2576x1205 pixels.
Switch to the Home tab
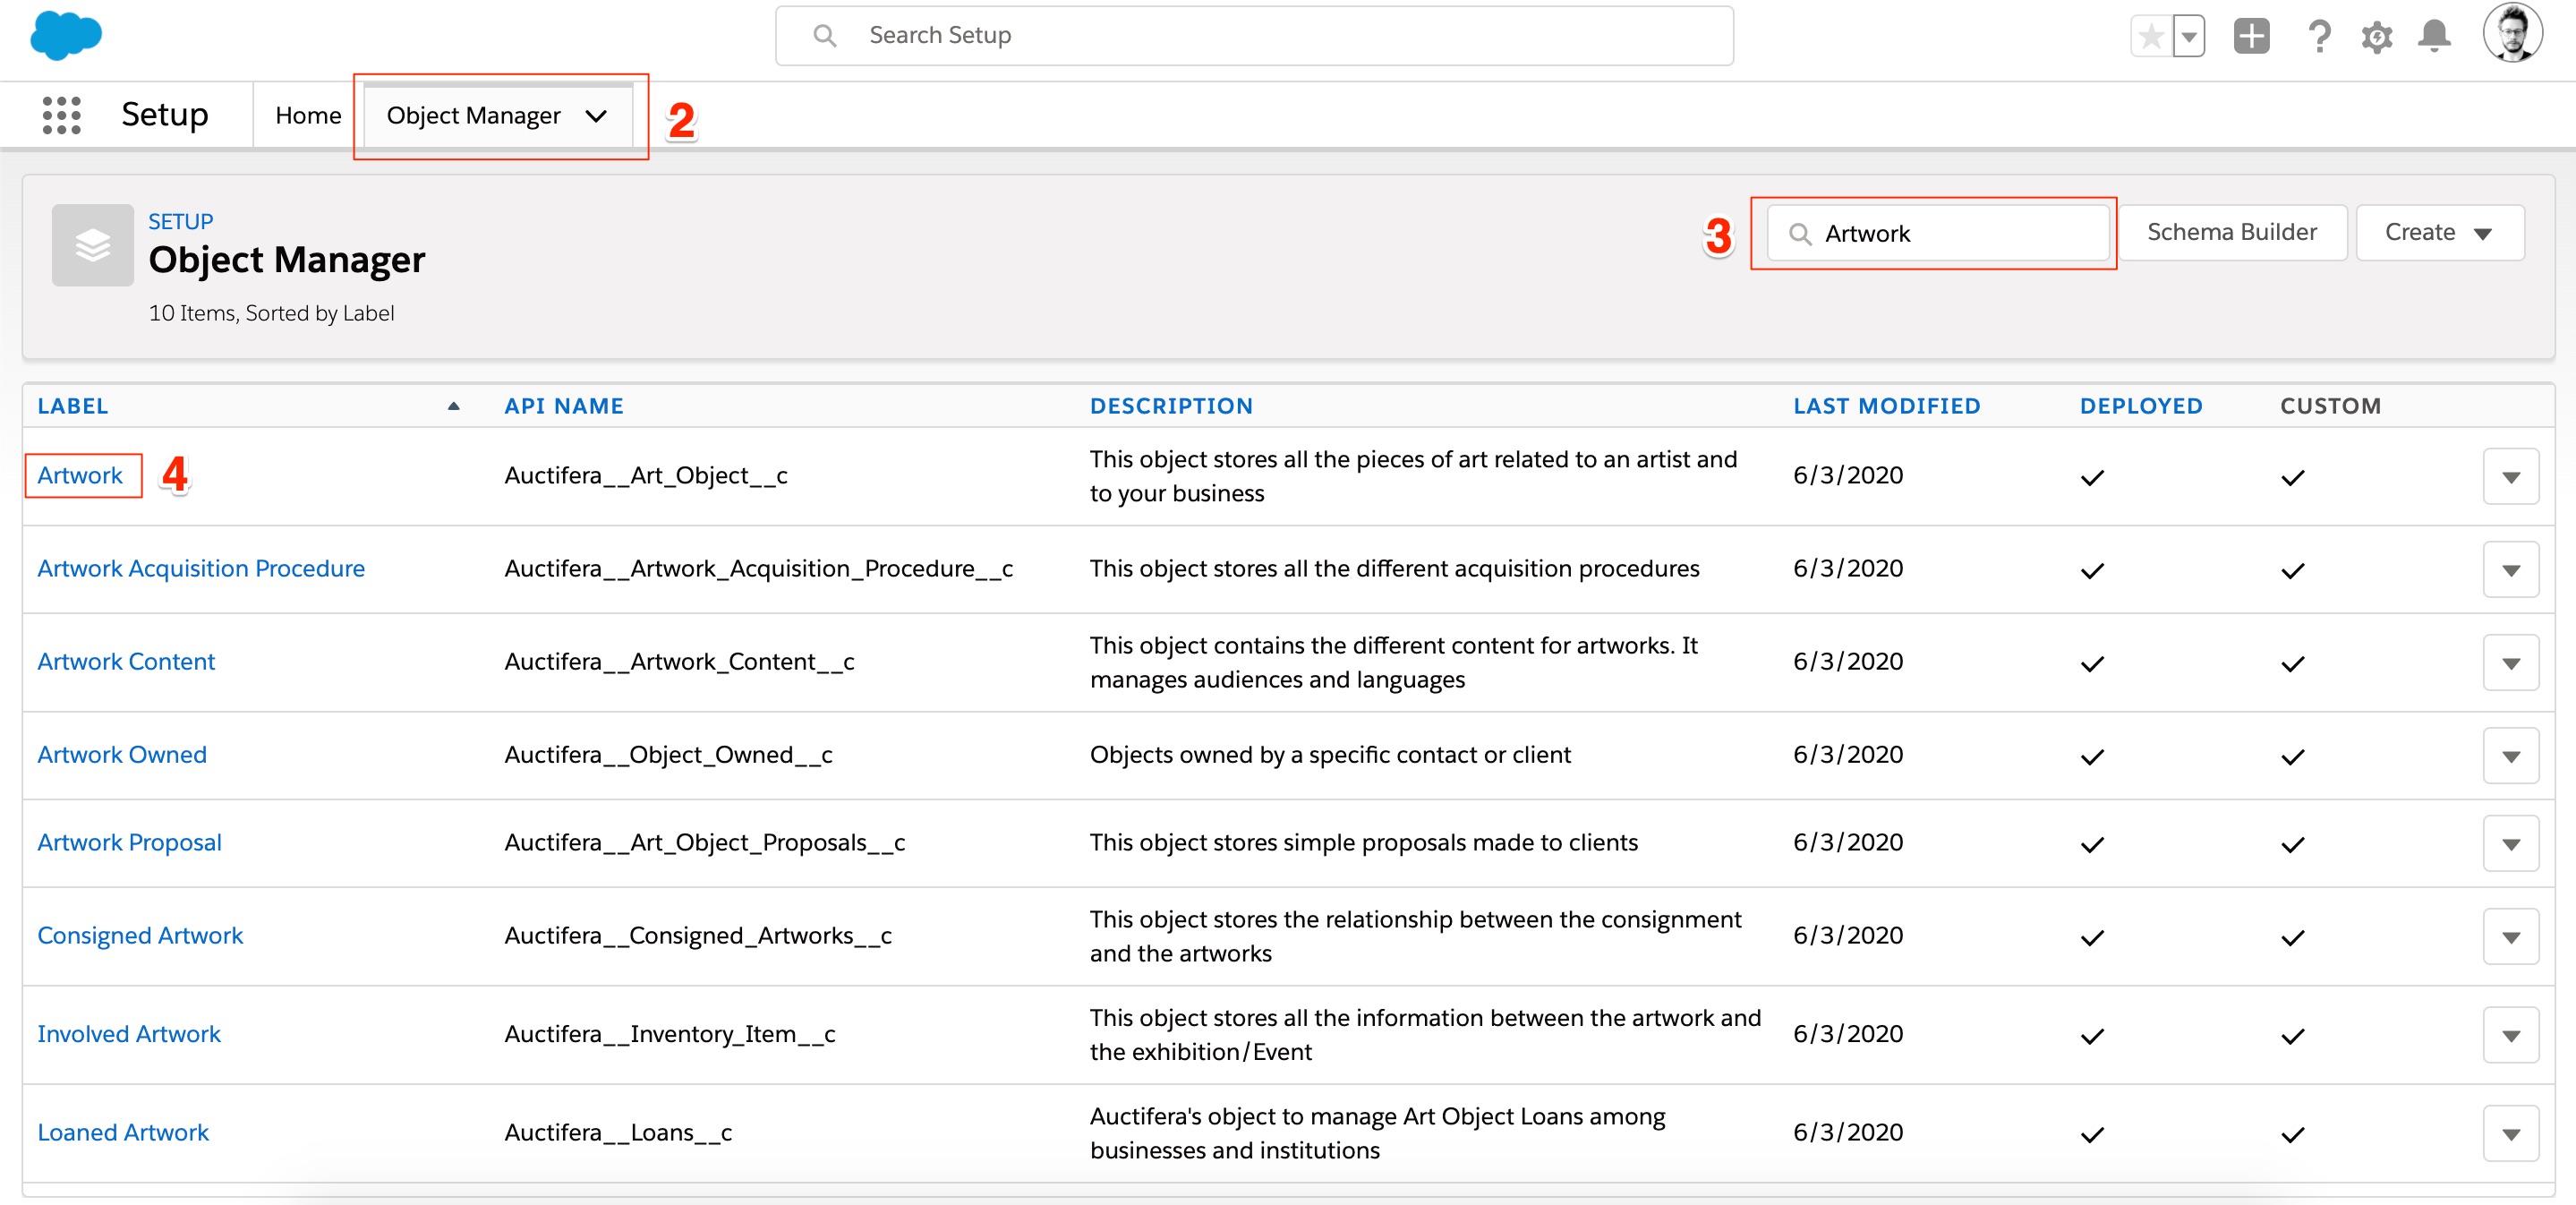pyautogui.click(x=307, y=114)
